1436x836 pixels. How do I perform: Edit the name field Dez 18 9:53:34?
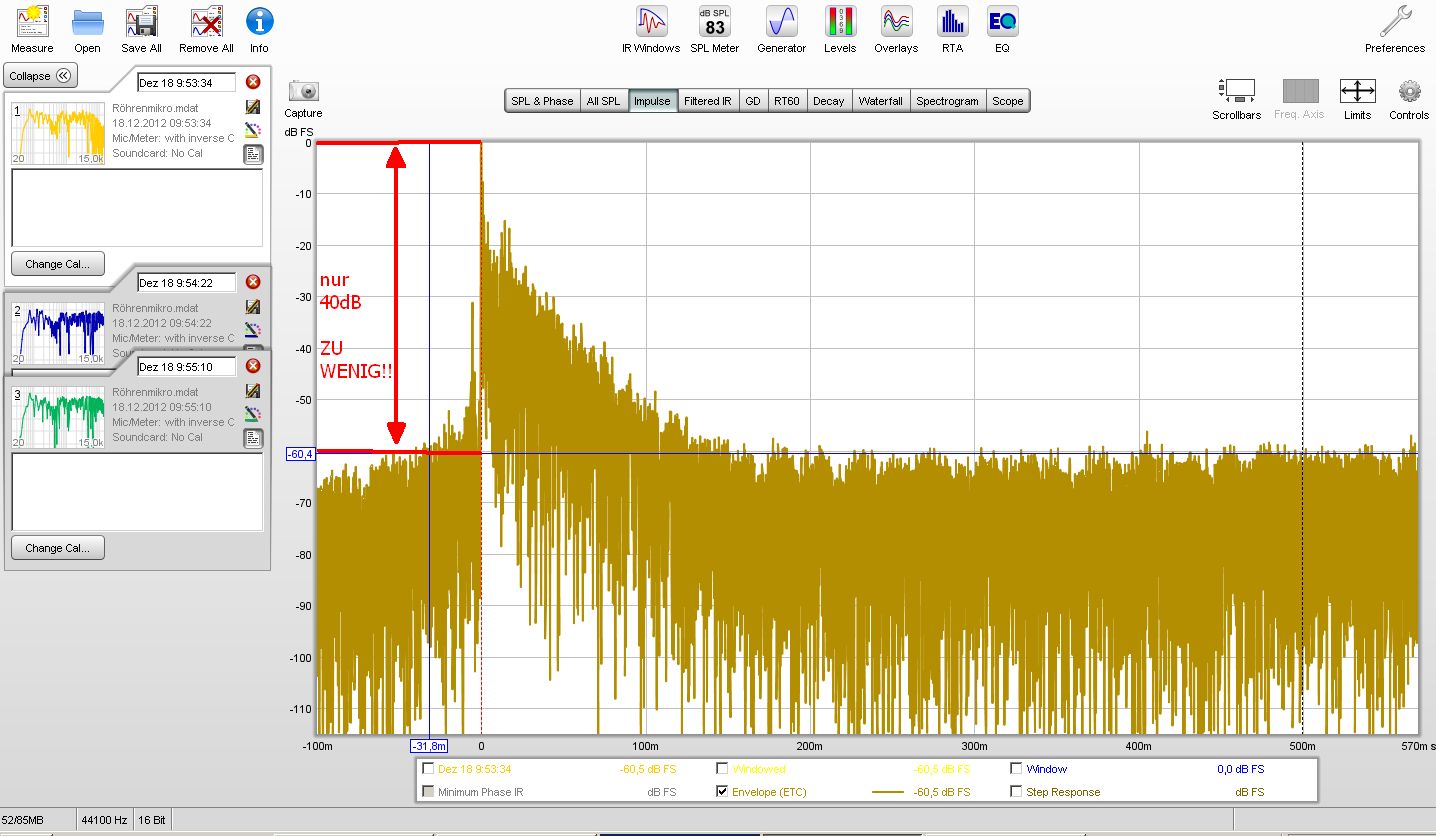click(187, 82)
